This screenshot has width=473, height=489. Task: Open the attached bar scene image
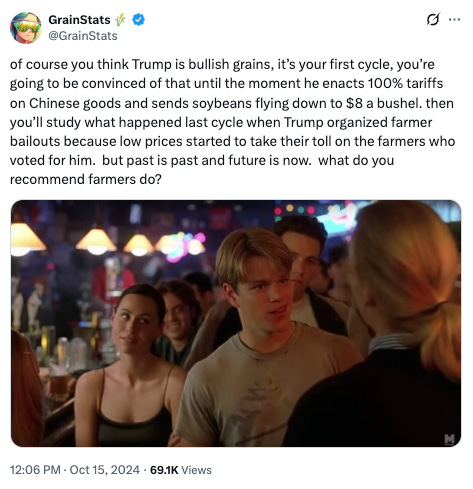[x=236, y=323]
